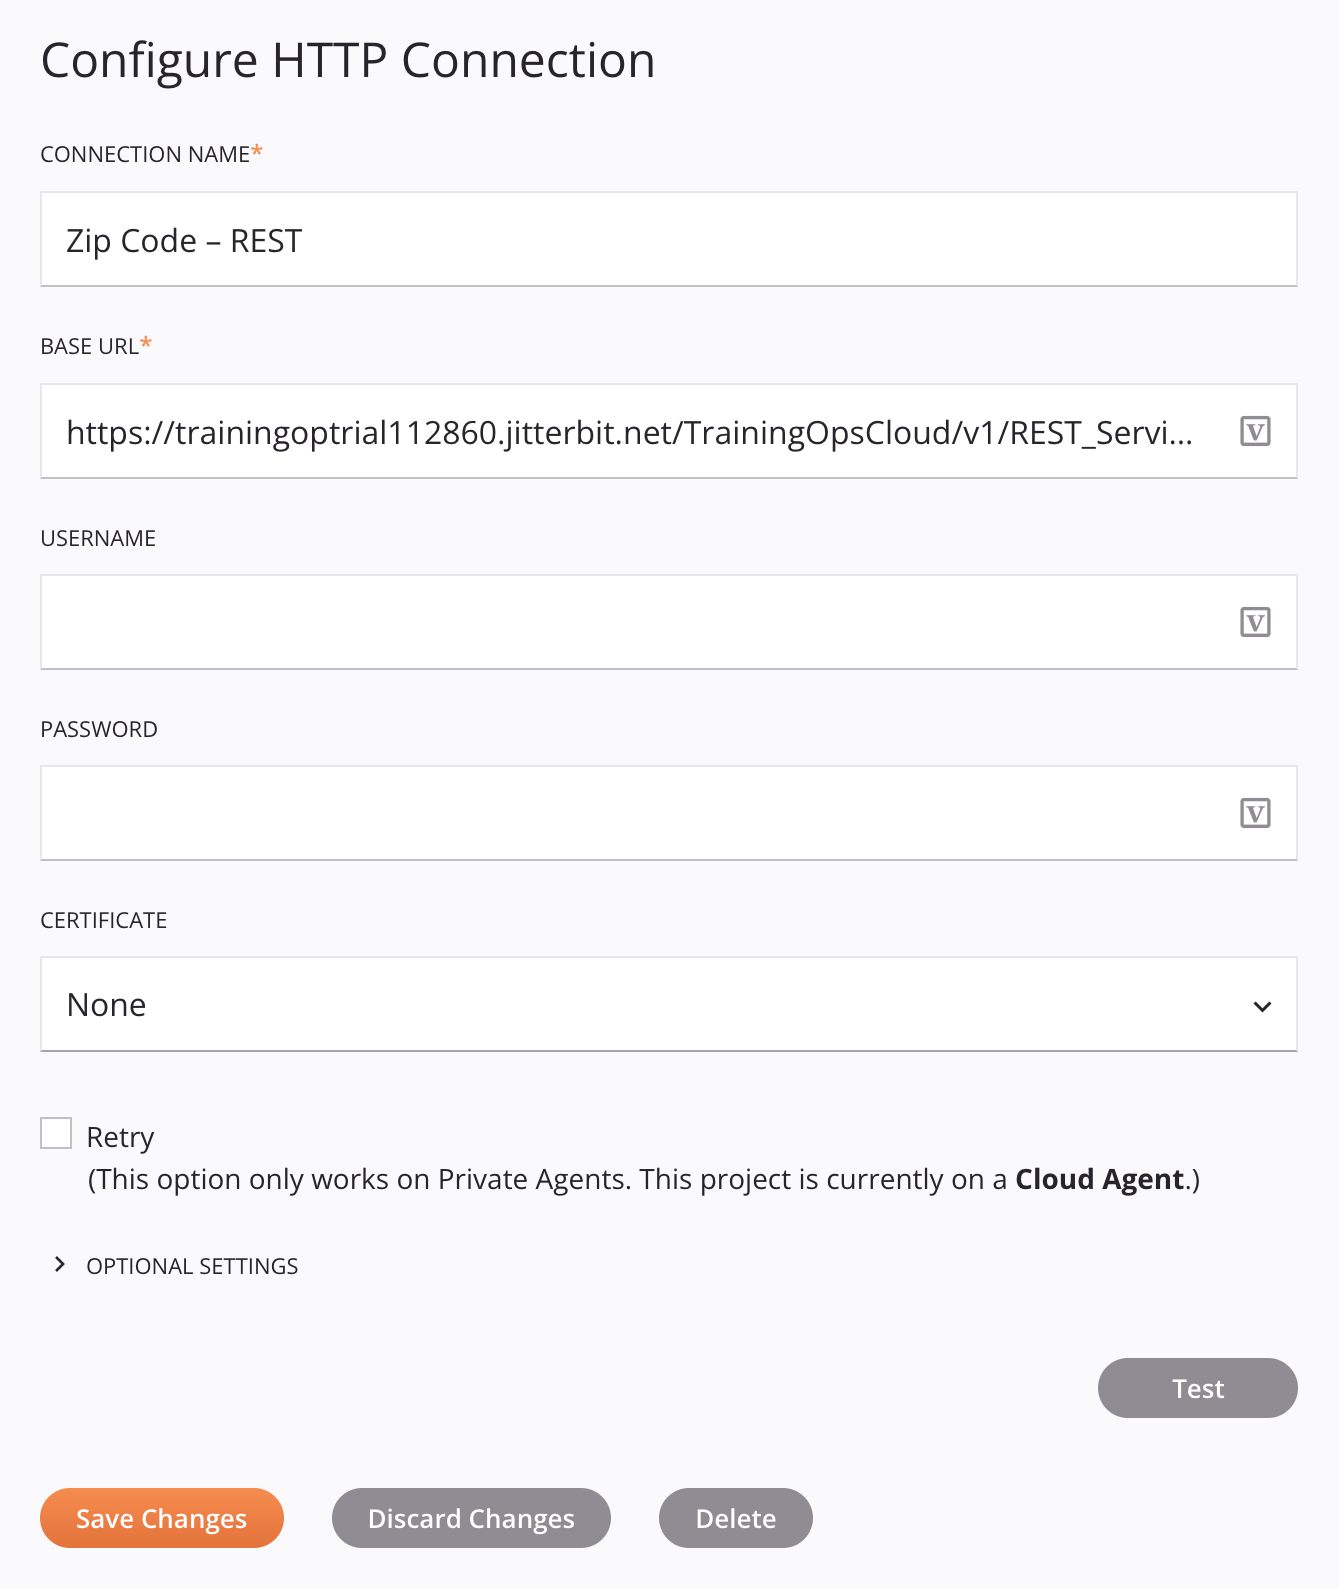Check the Retry checkbox for Private Agents

pyautogui.click(x=55, y=1132)
